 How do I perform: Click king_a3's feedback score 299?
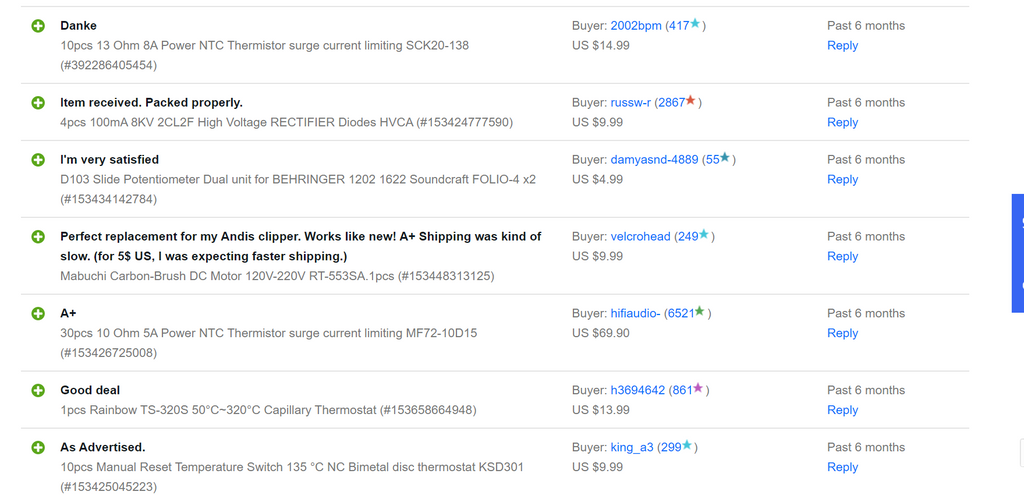pyautogui.click(x=670, y=448)
